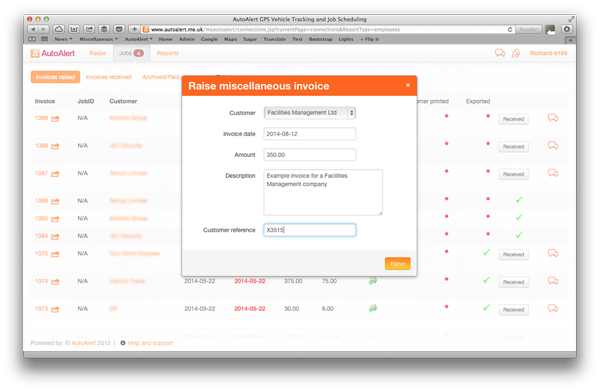The image size is (600, 391).
Task: Open export icon beside invoice 1089
Action: [x=55, y=119]
